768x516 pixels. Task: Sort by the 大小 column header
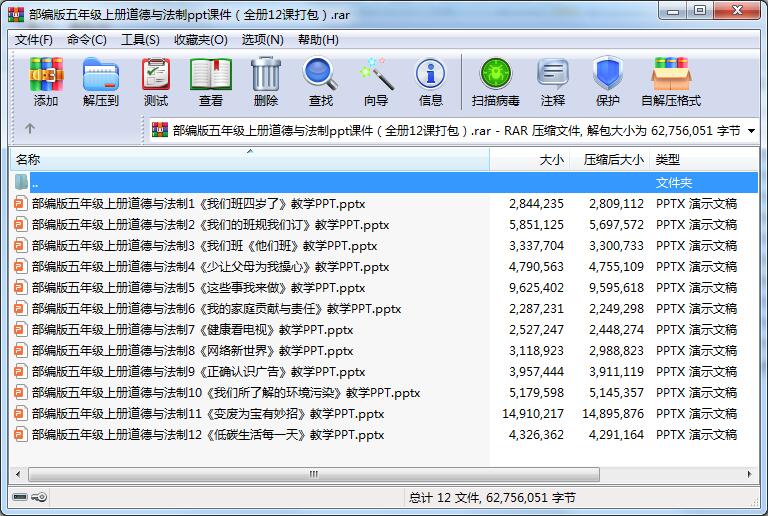[x=529, y=160]
